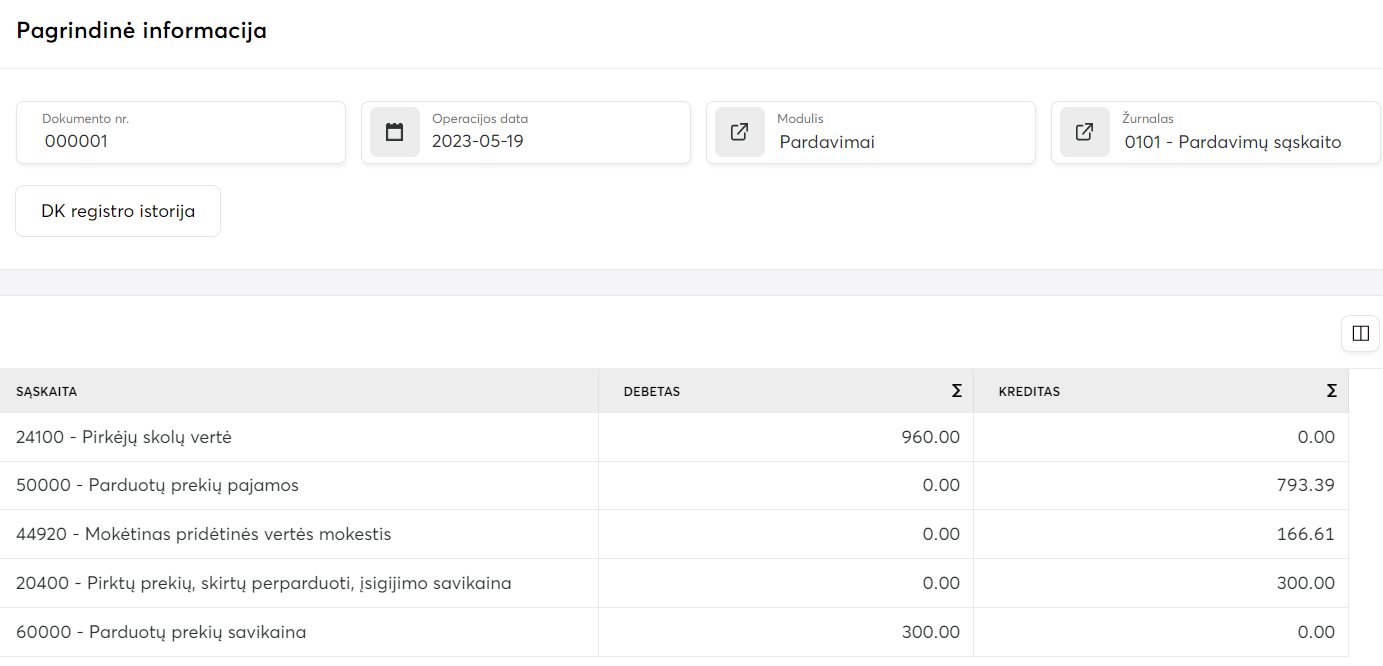
Task: Select row 24100 - Pirkėjų skolų vertė
Action: (x=124, y=437)
